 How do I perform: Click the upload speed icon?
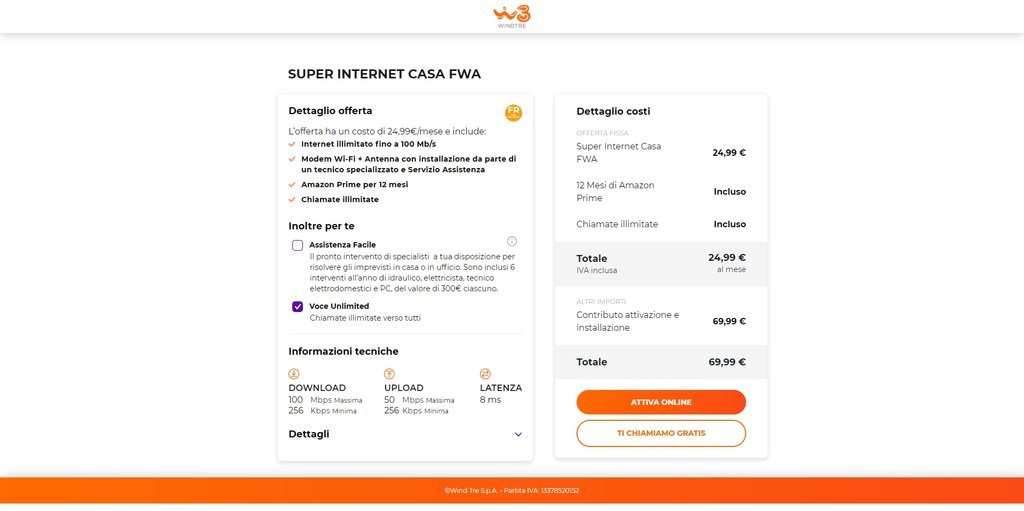click(389, 374)
